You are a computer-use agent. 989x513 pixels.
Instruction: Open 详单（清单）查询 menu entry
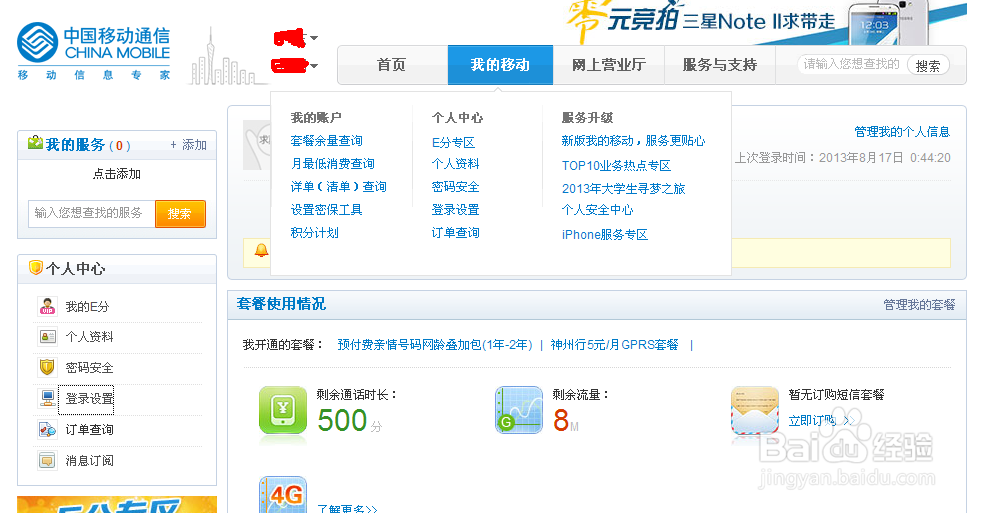click(339, 187)
